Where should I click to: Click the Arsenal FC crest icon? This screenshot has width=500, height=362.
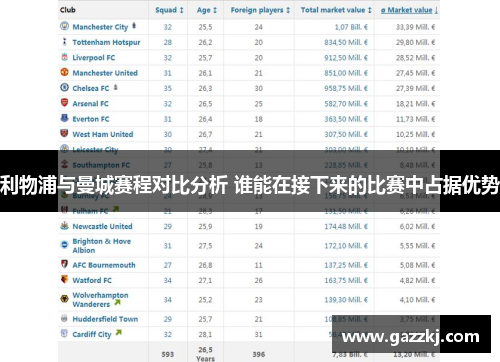pyautogui.click(x=64, y=103)
